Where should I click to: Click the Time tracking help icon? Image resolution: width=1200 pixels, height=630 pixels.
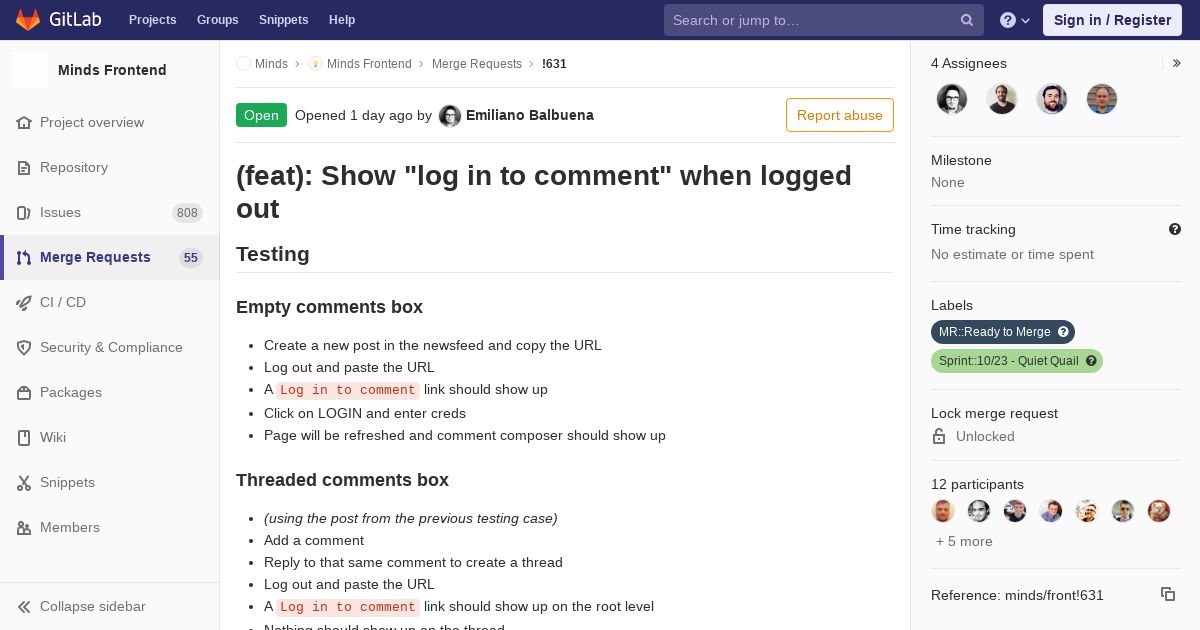1175,229
